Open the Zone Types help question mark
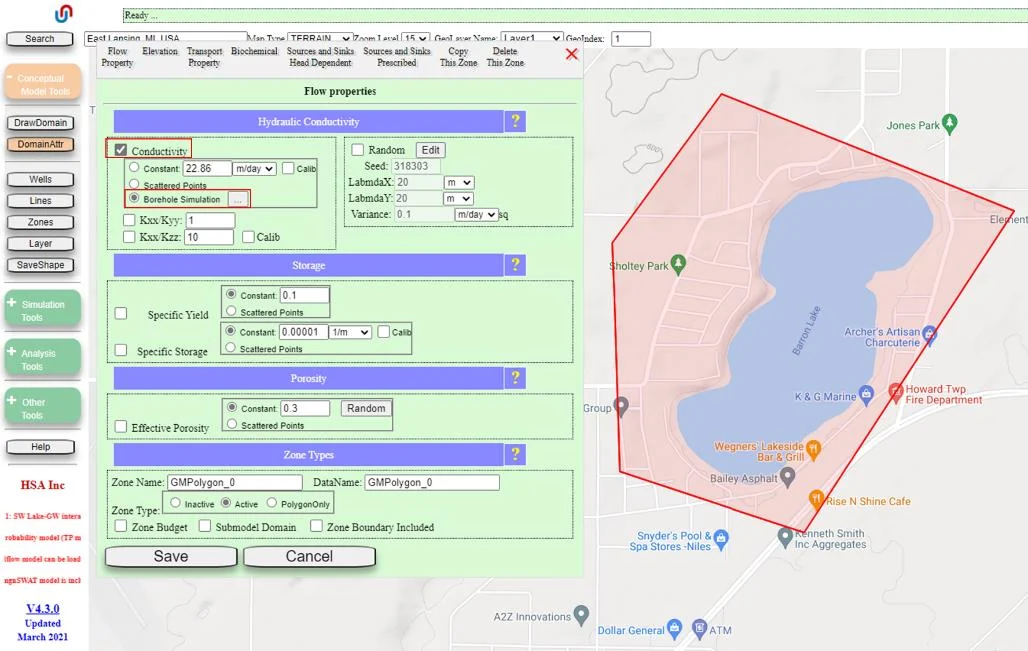 (515, 454)
